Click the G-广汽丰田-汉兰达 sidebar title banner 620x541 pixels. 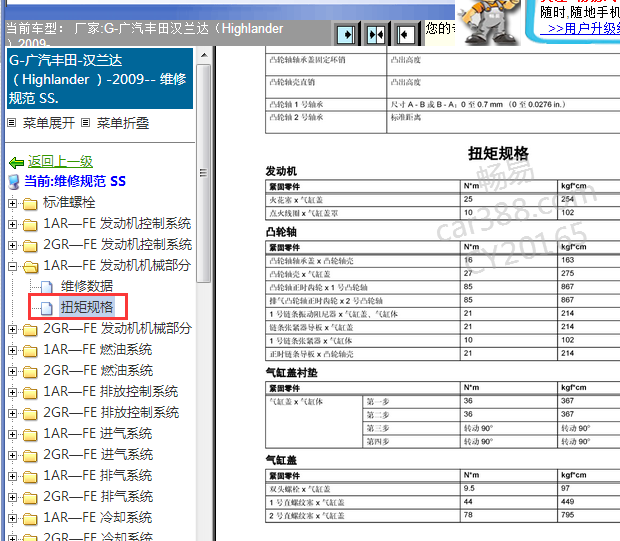click(x=100, y=78)
